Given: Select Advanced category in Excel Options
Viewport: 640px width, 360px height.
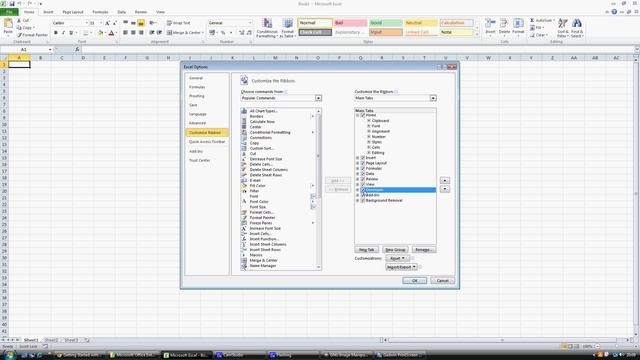Looking at the screenshot, I should pyautogui.click(x=197, y=123).
